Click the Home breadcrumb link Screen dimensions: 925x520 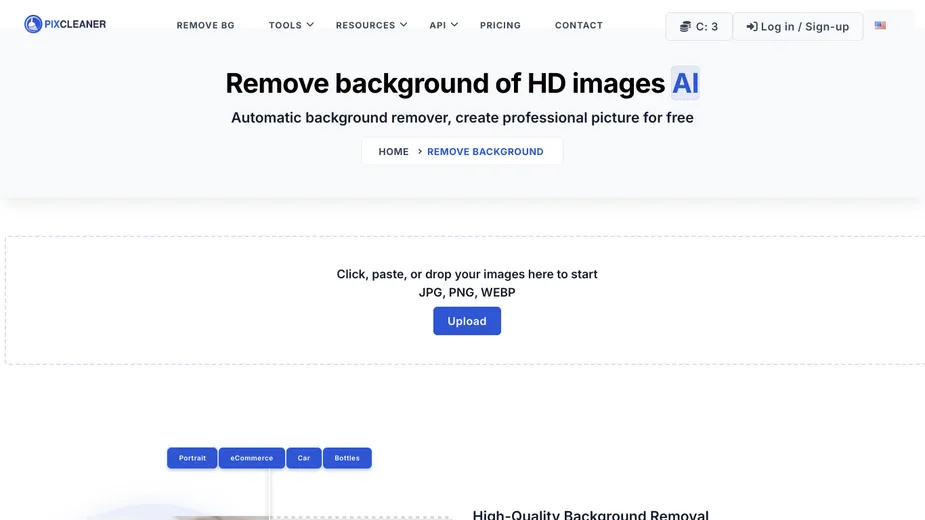click(x=393, y=152)
